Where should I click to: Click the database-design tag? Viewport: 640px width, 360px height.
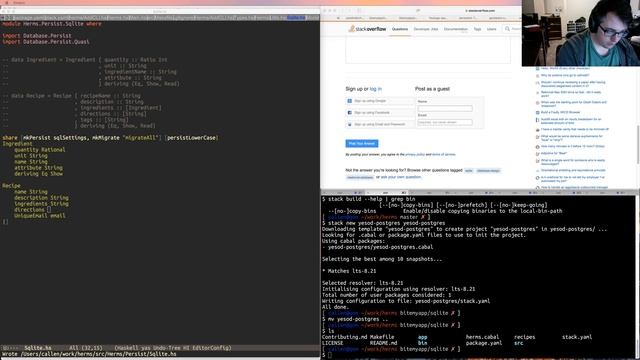point(488,171)
